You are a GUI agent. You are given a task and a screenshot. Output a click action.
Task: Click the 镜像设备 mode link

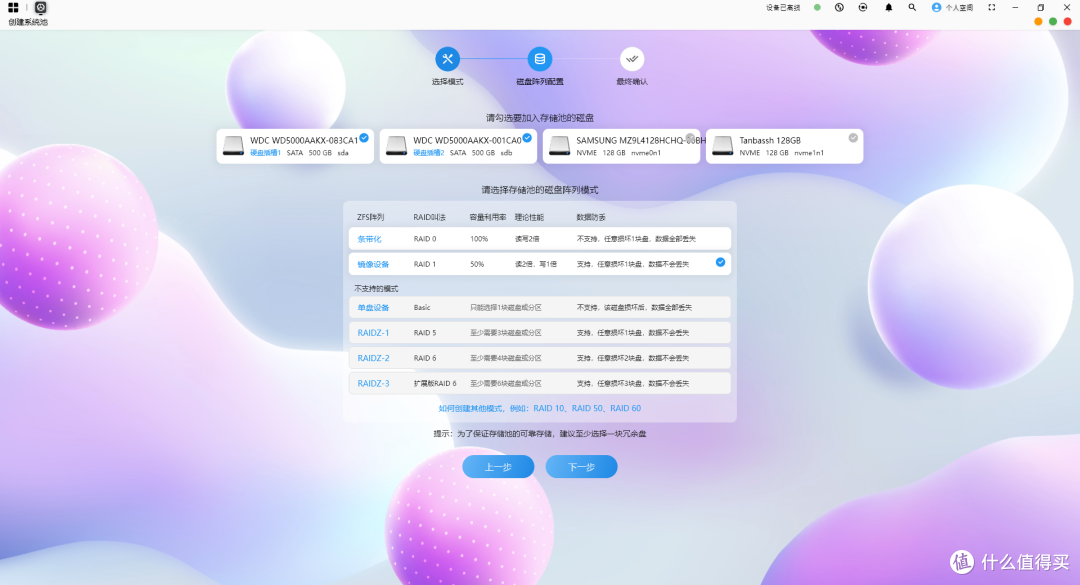pyautogui.click(x=373, y=264)
